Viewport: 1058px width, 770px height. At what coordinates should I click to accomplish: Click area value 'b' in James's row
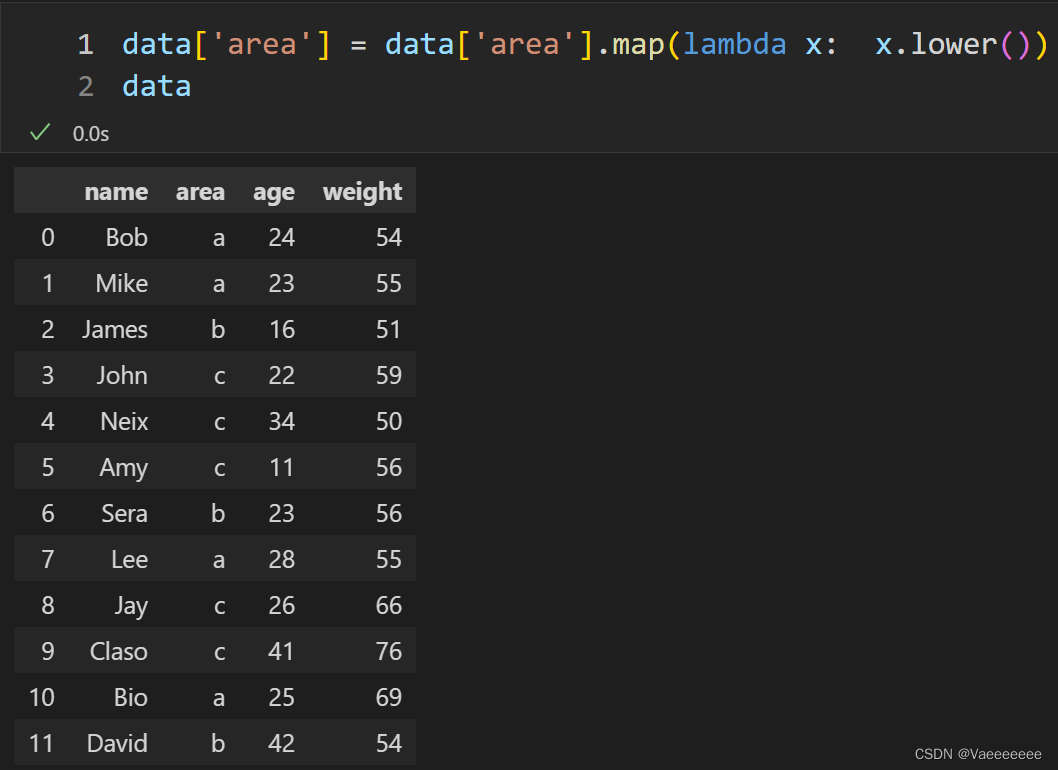pyautogui.click(x=218, y=329)
